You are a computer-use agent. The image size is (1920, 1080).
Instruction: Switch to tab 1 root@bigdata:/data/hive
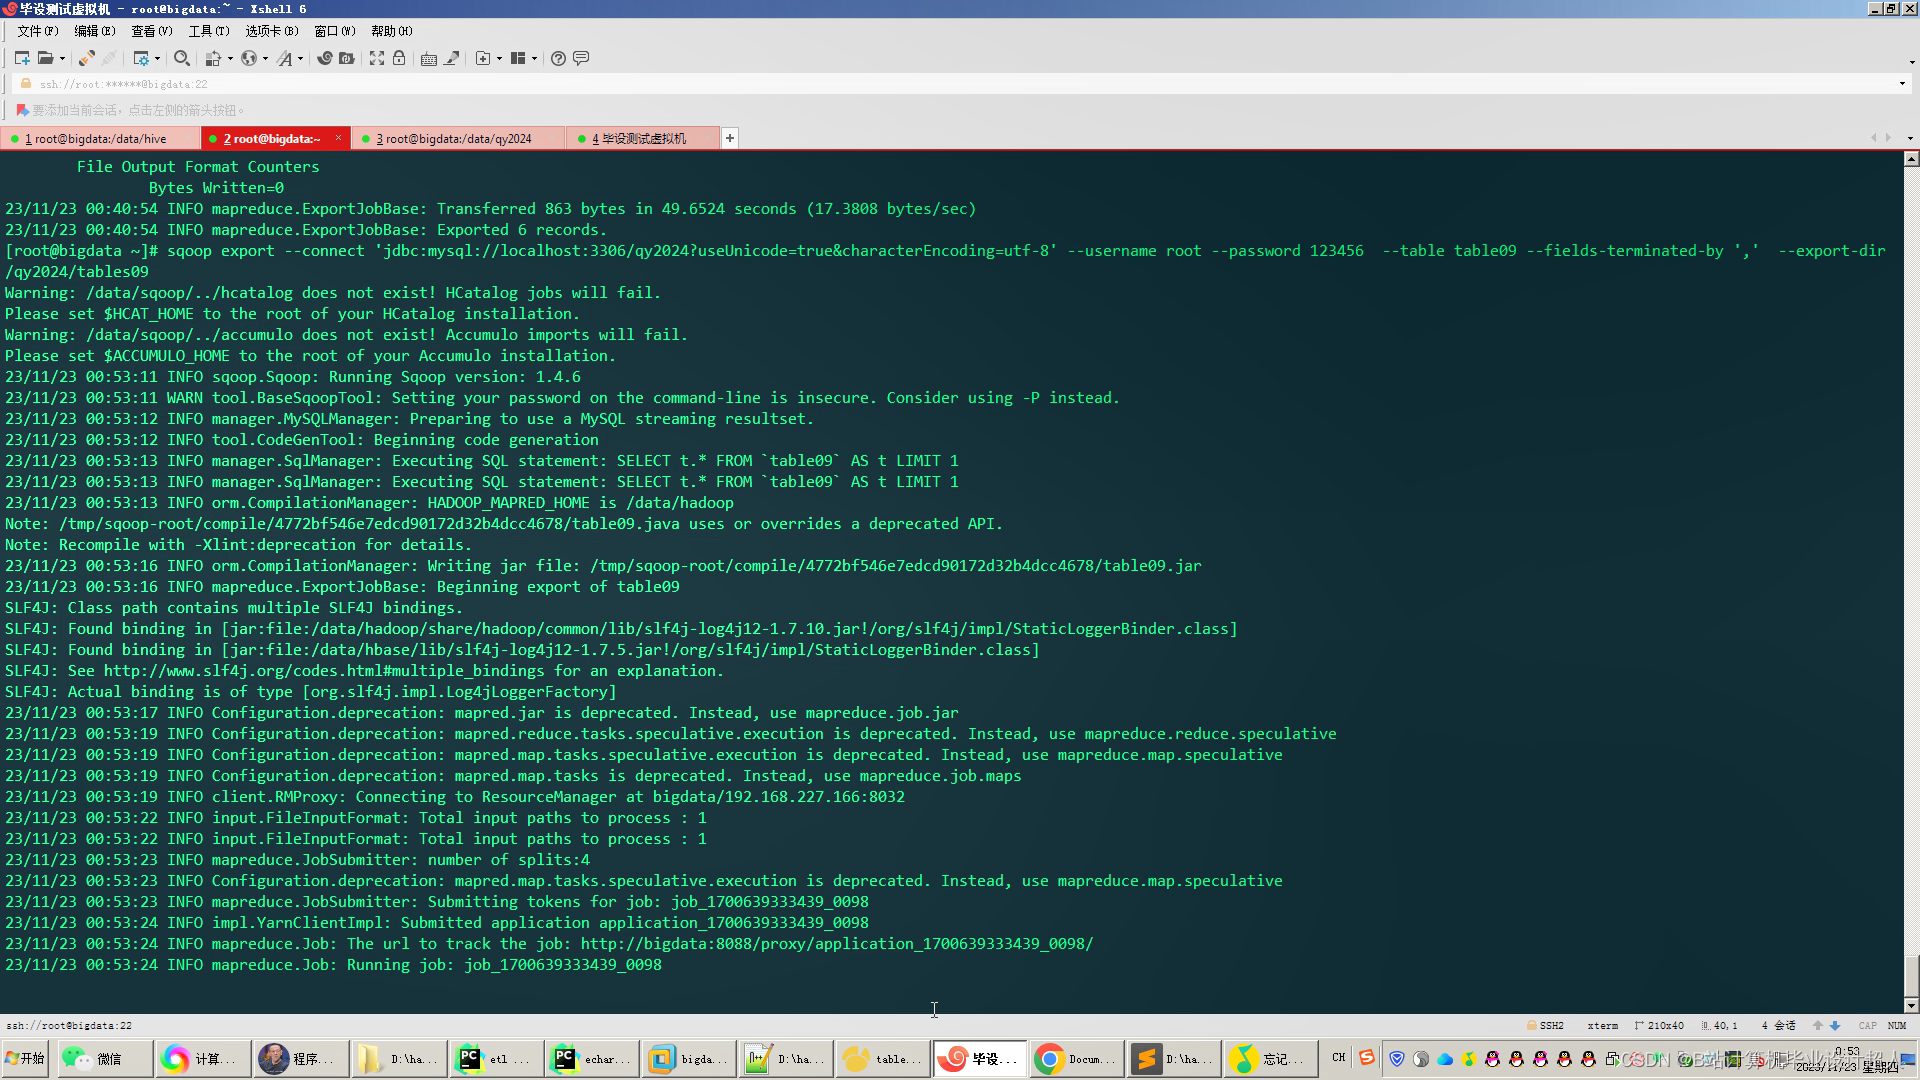pos(100,139)
